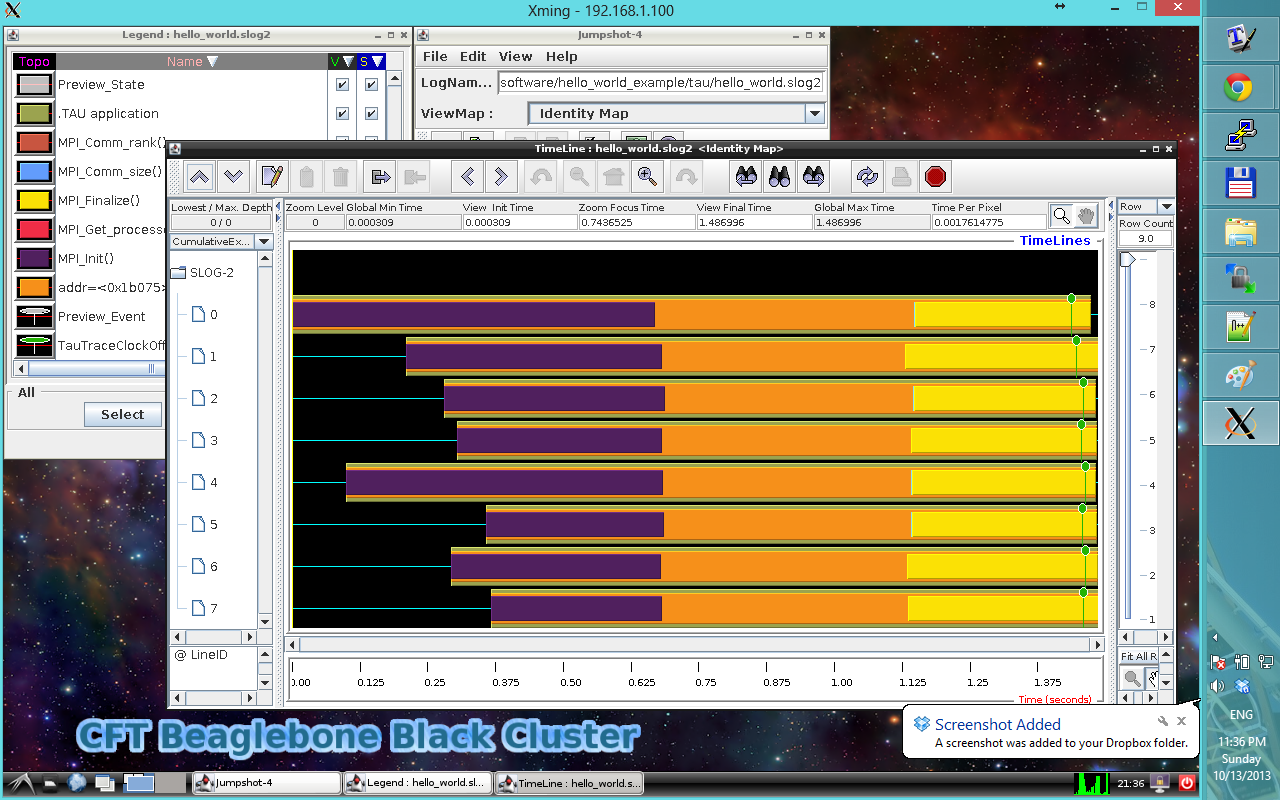
Task: Click the V column header arrow in Legend
Action: [x=347, y=62]
